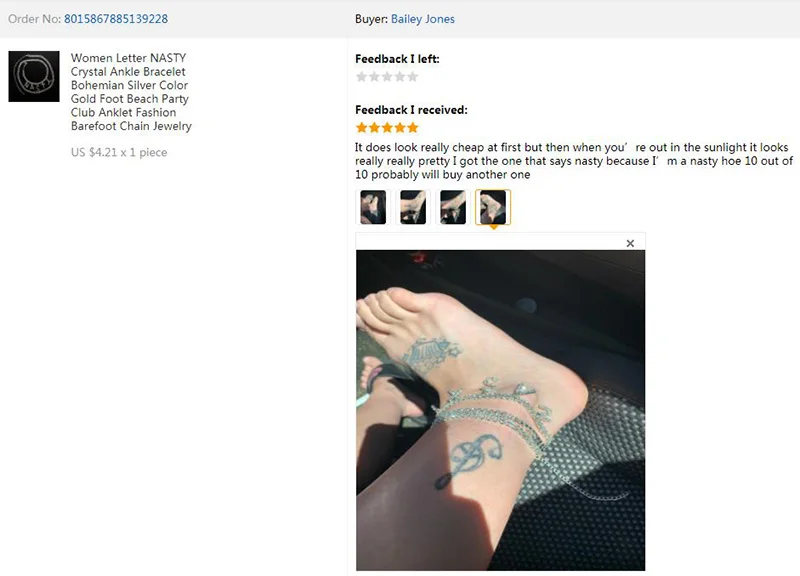Click fifth gray star under Feedback I left
Screen dimensions: 800x576
413,77
